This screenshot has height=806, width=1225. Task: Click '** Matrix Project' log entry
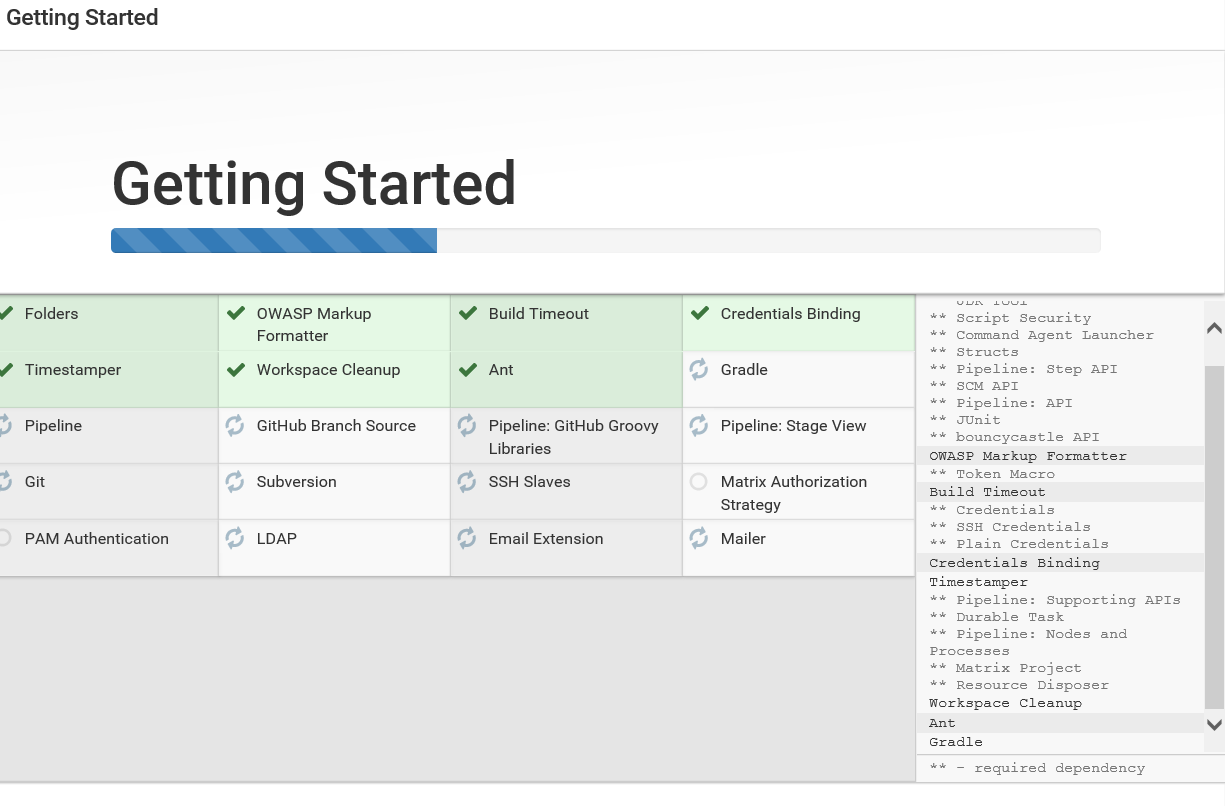tap(1005, 668)
